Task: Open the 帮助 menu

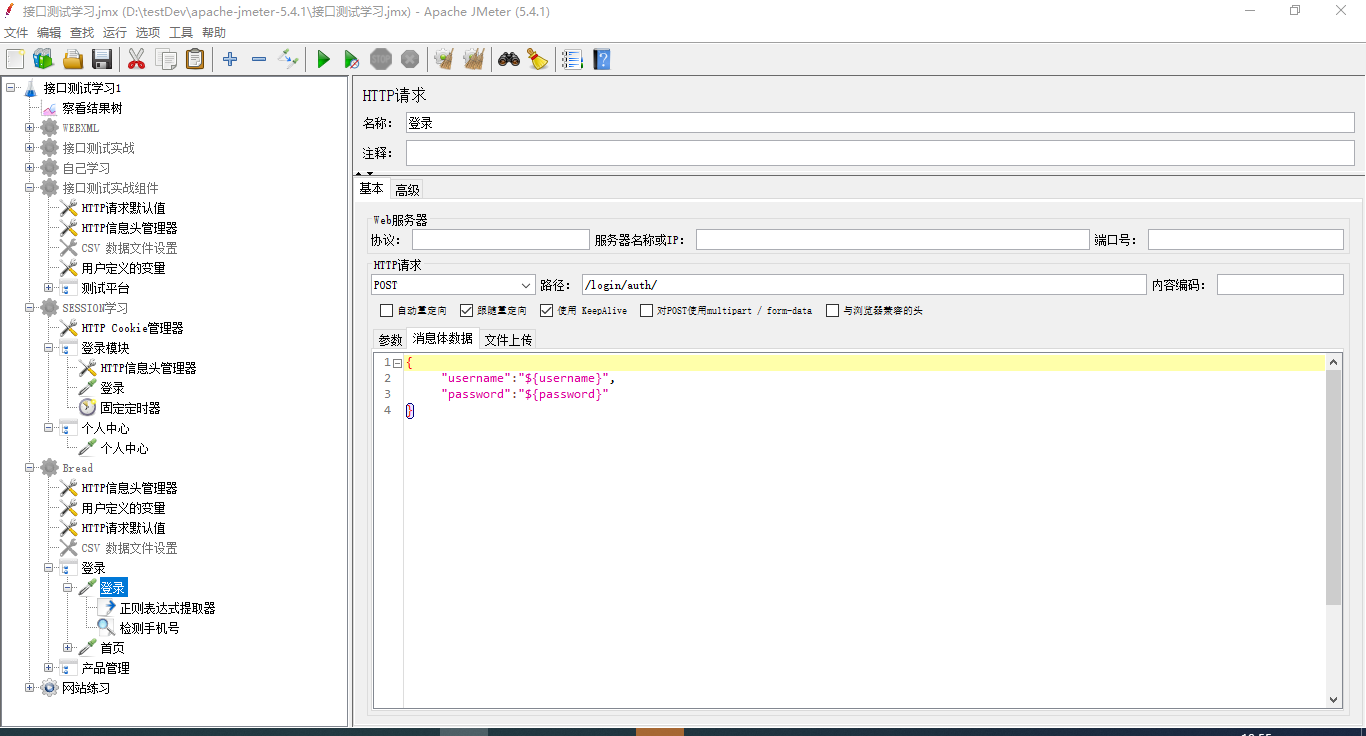Action: click(214, 33)
